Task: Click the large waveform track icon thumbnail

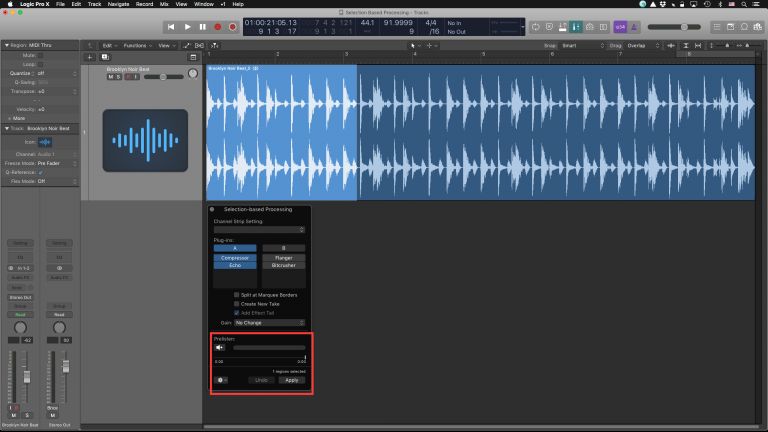Action: point(145,141)
